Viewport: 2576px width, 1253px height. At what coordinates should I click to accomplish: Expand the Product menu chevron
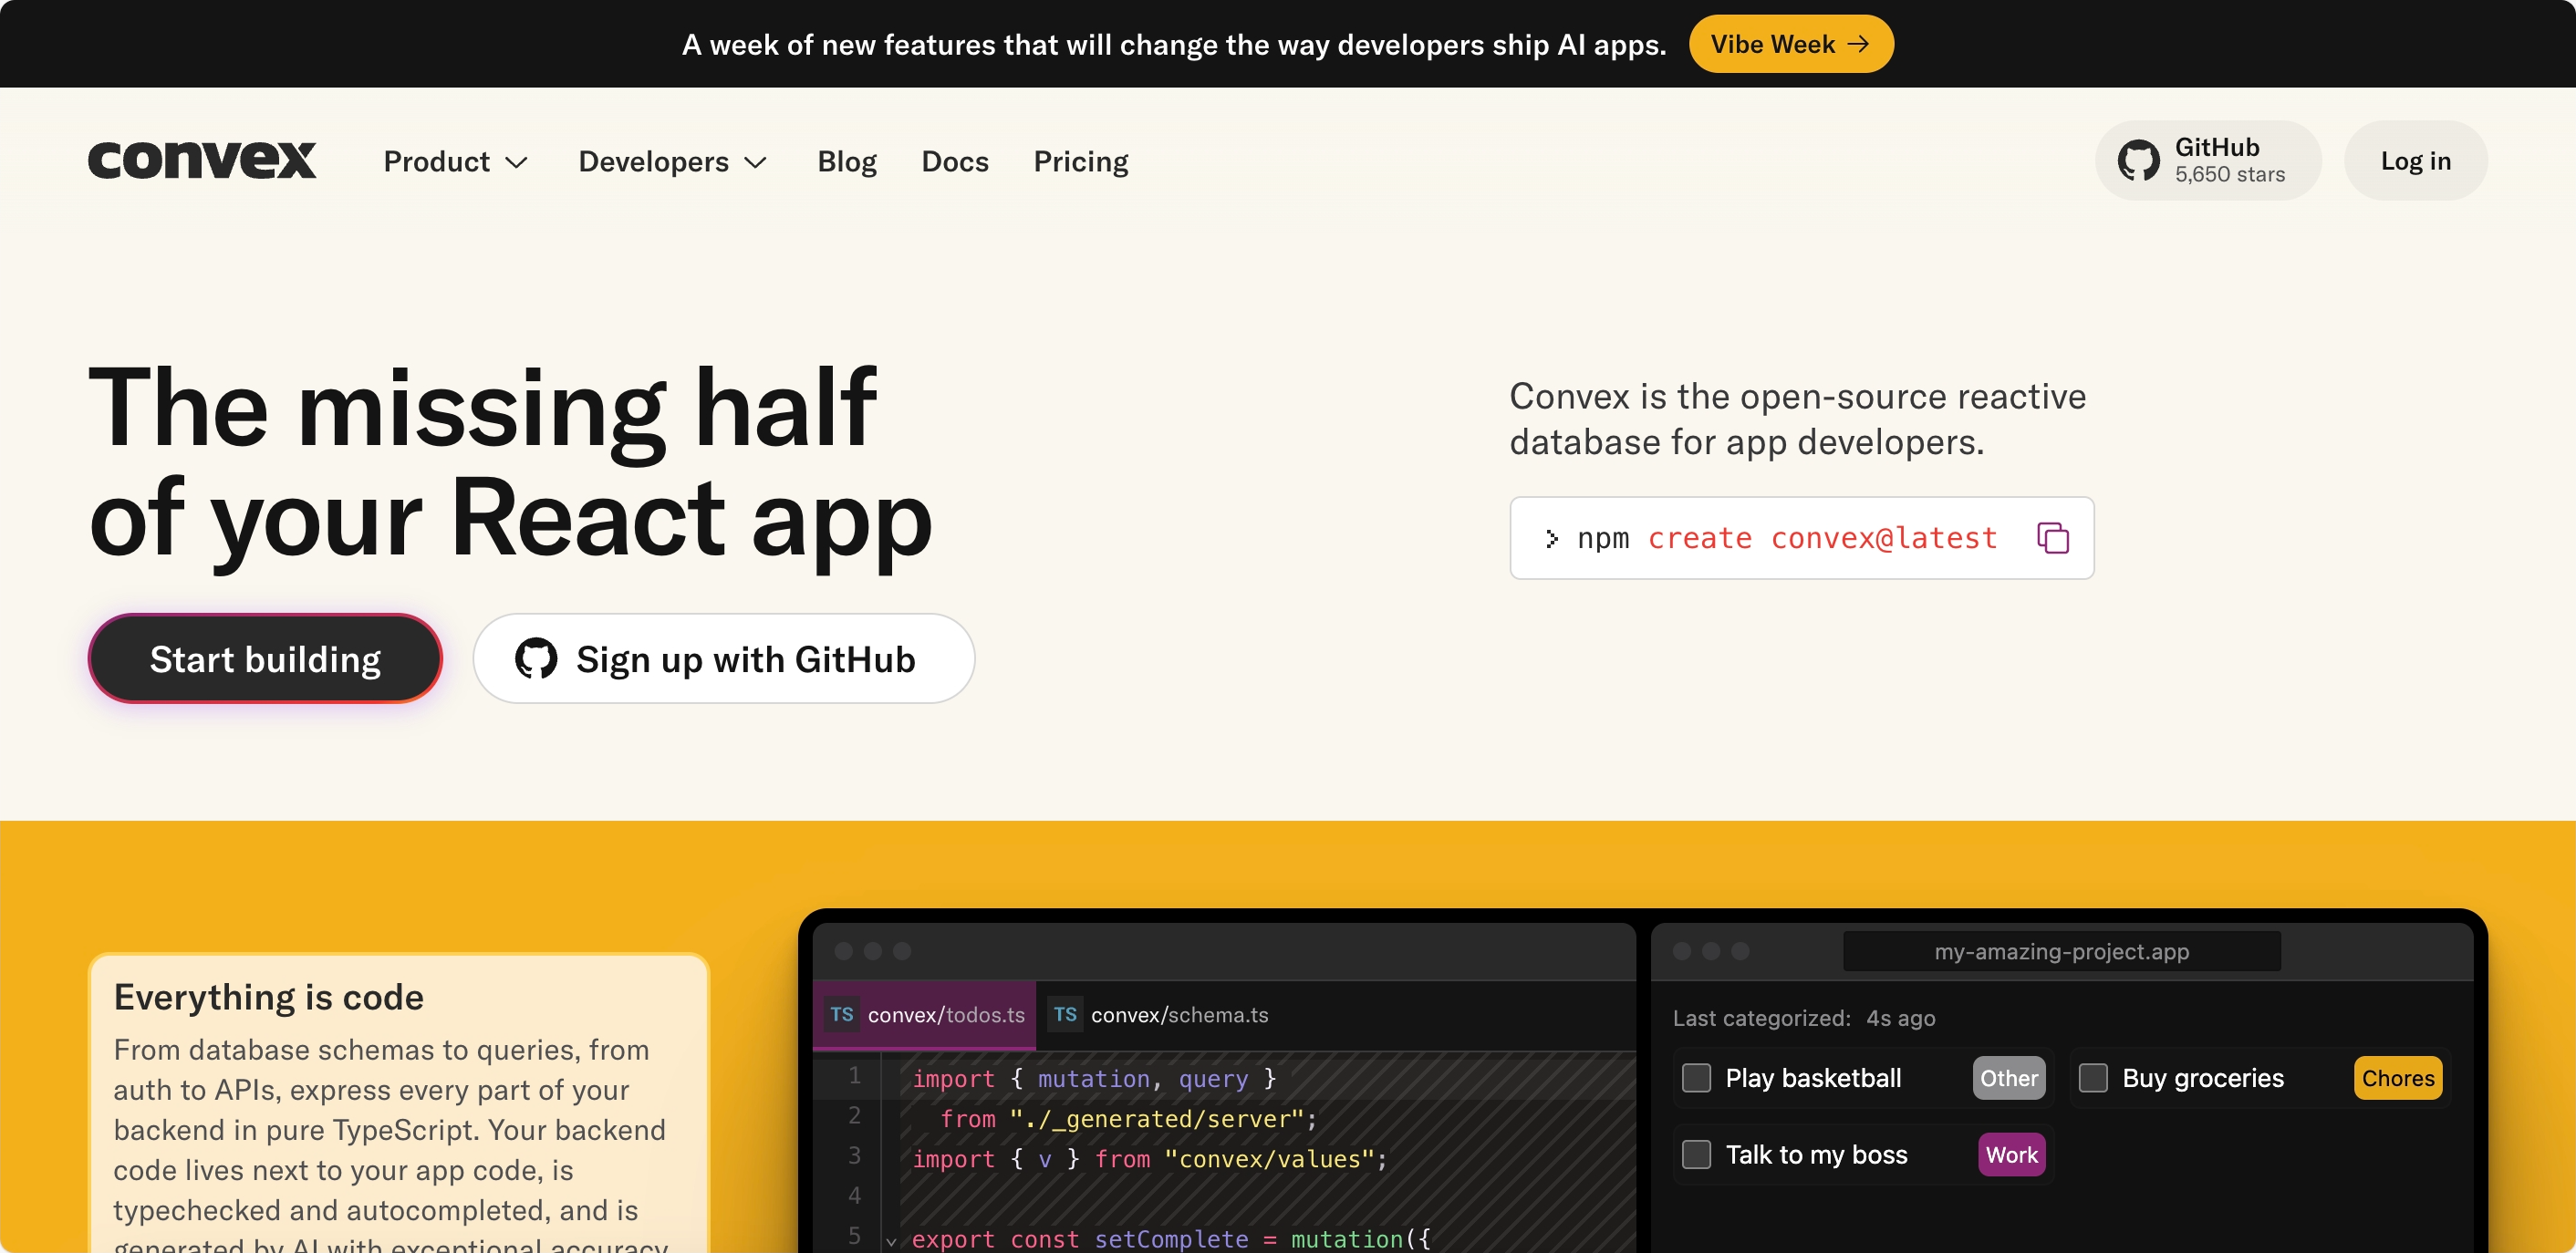click(x=516, y=162)
